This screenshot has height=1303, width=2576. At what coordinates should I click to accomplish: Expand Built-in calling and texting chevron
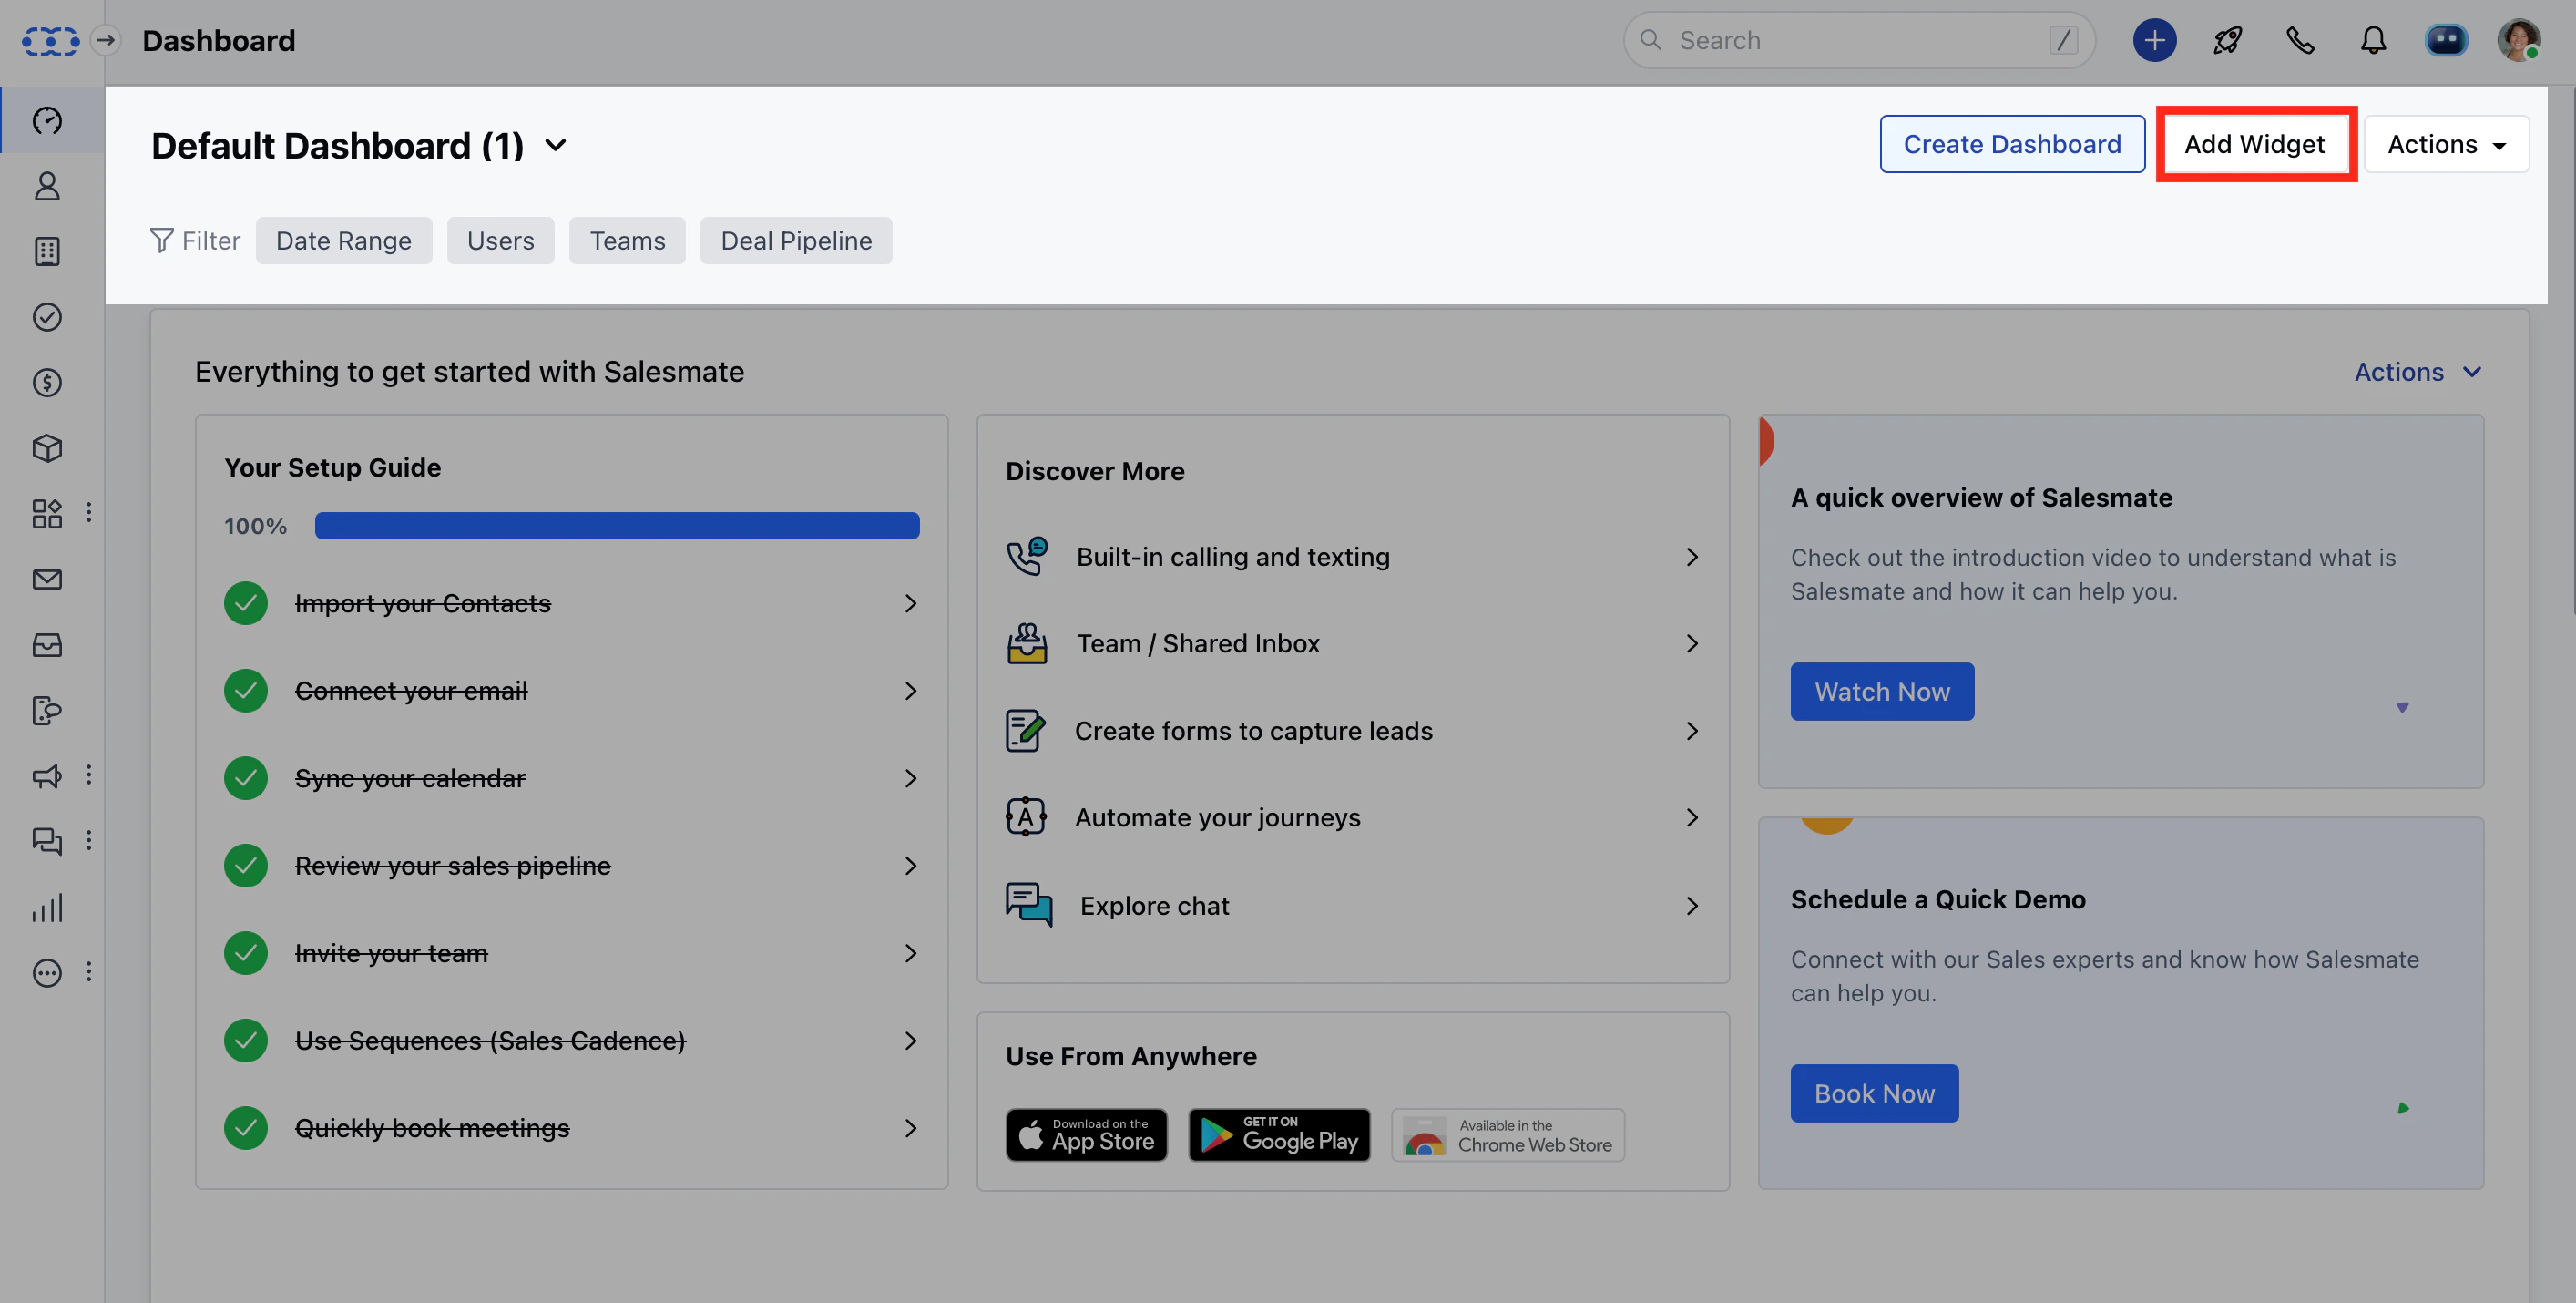tap(1692, 557)
